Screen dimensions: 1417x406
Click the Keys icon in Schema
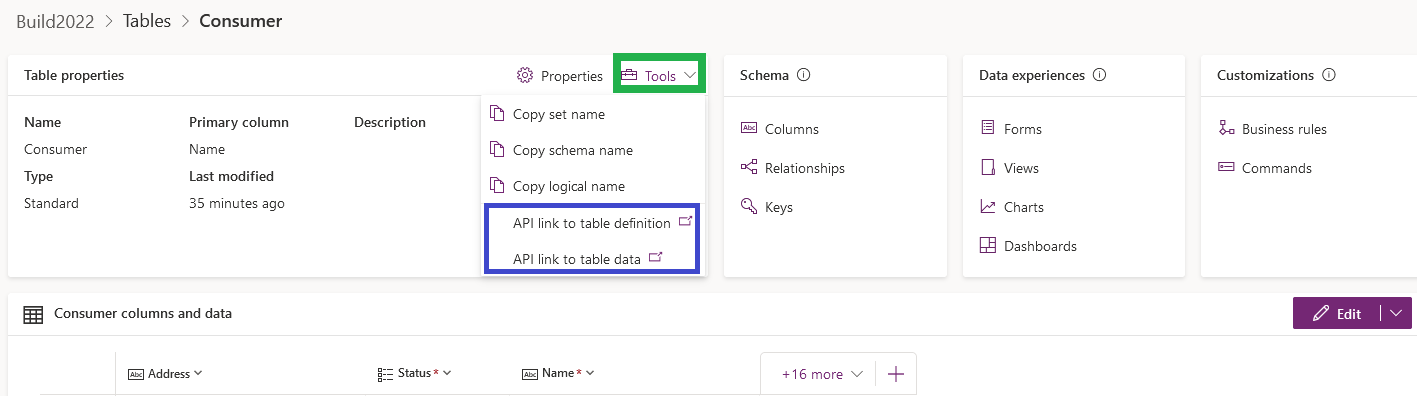749,207
